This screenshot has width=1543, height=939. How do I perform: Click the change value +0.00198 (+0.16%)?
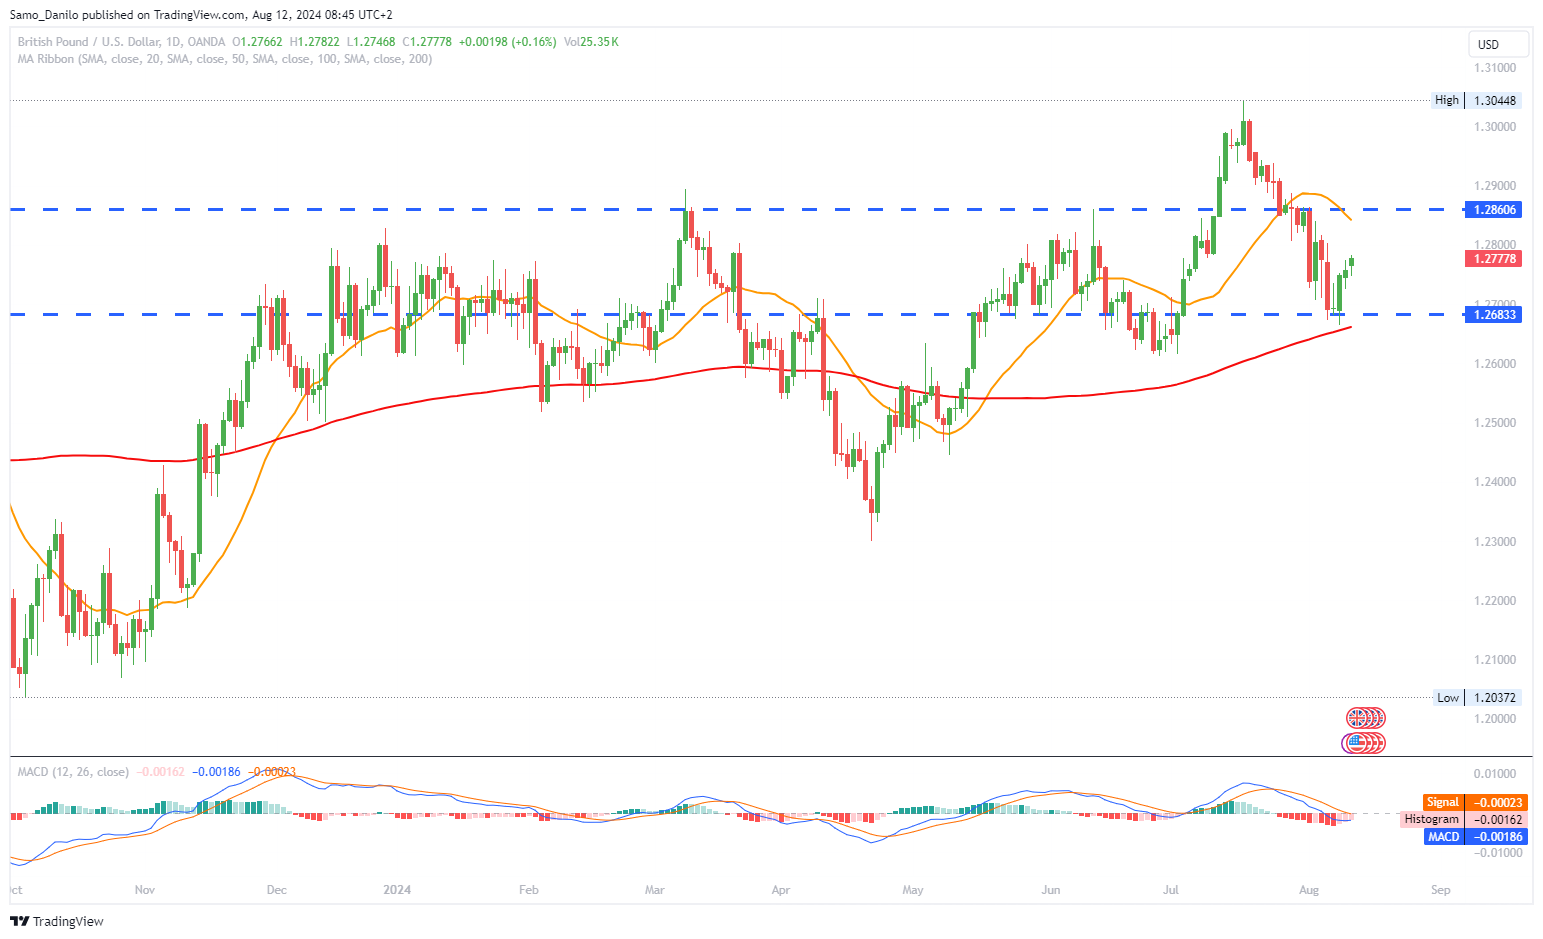pos(507,42)
